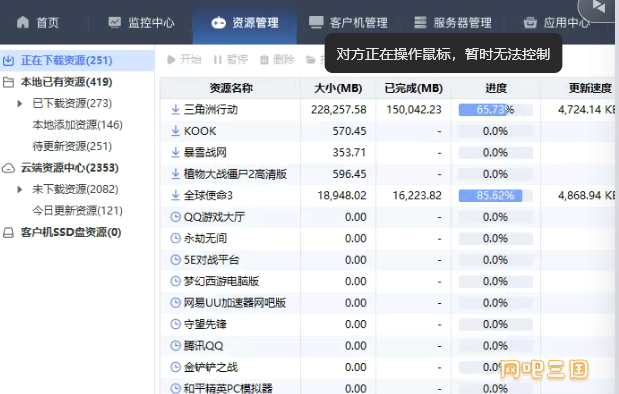Click the folder icon beside 本地已有资源
Viewport: 619px width, 394px height.
pyautogui.click(x=8, y=82)
